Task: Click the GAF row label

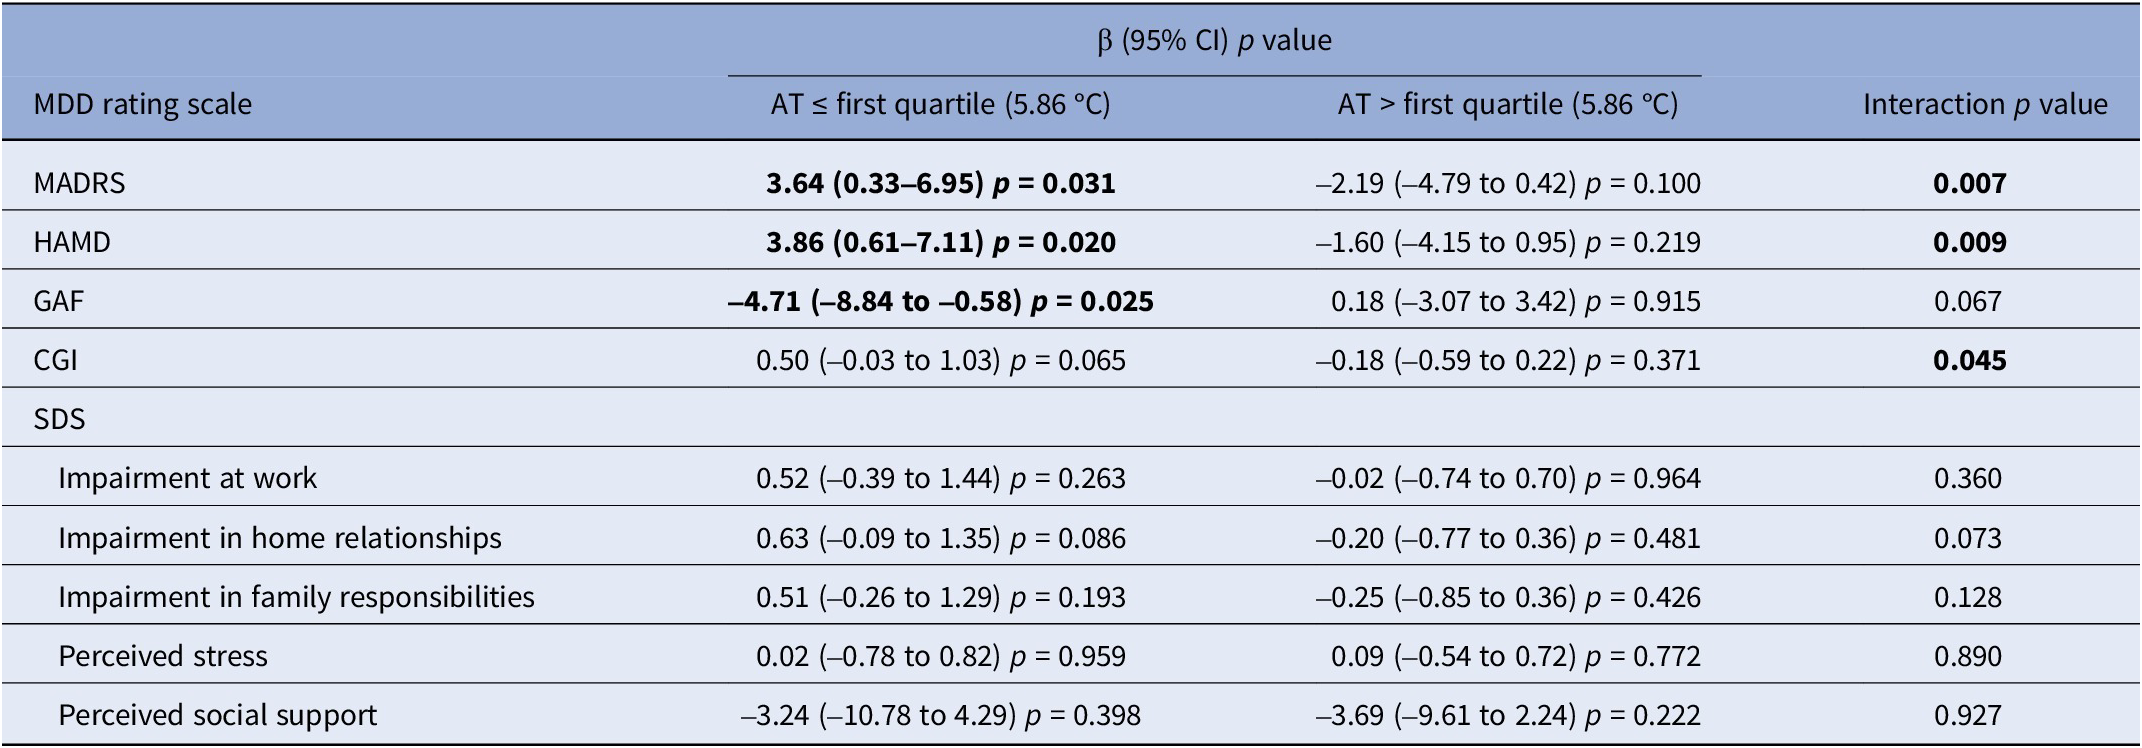Action: tap(59, 302)
